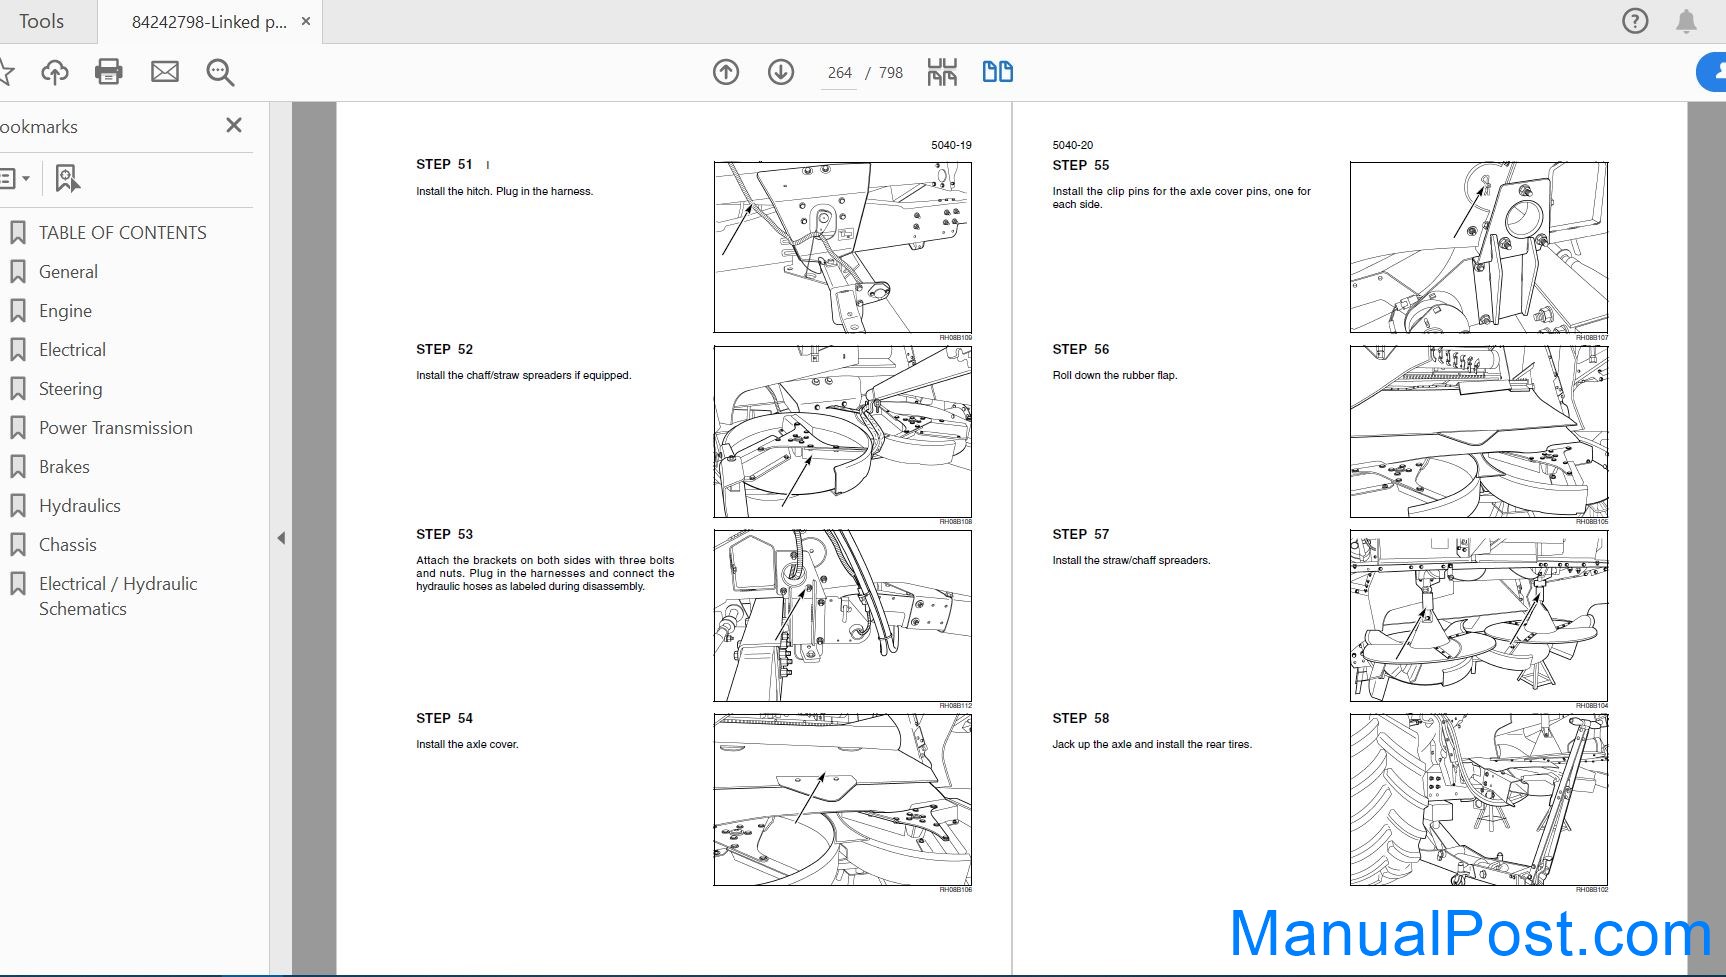Viewport: 1726px width, 977px height.
Task: Click the STEP 57 heading text
Action: coord(1080,534)
